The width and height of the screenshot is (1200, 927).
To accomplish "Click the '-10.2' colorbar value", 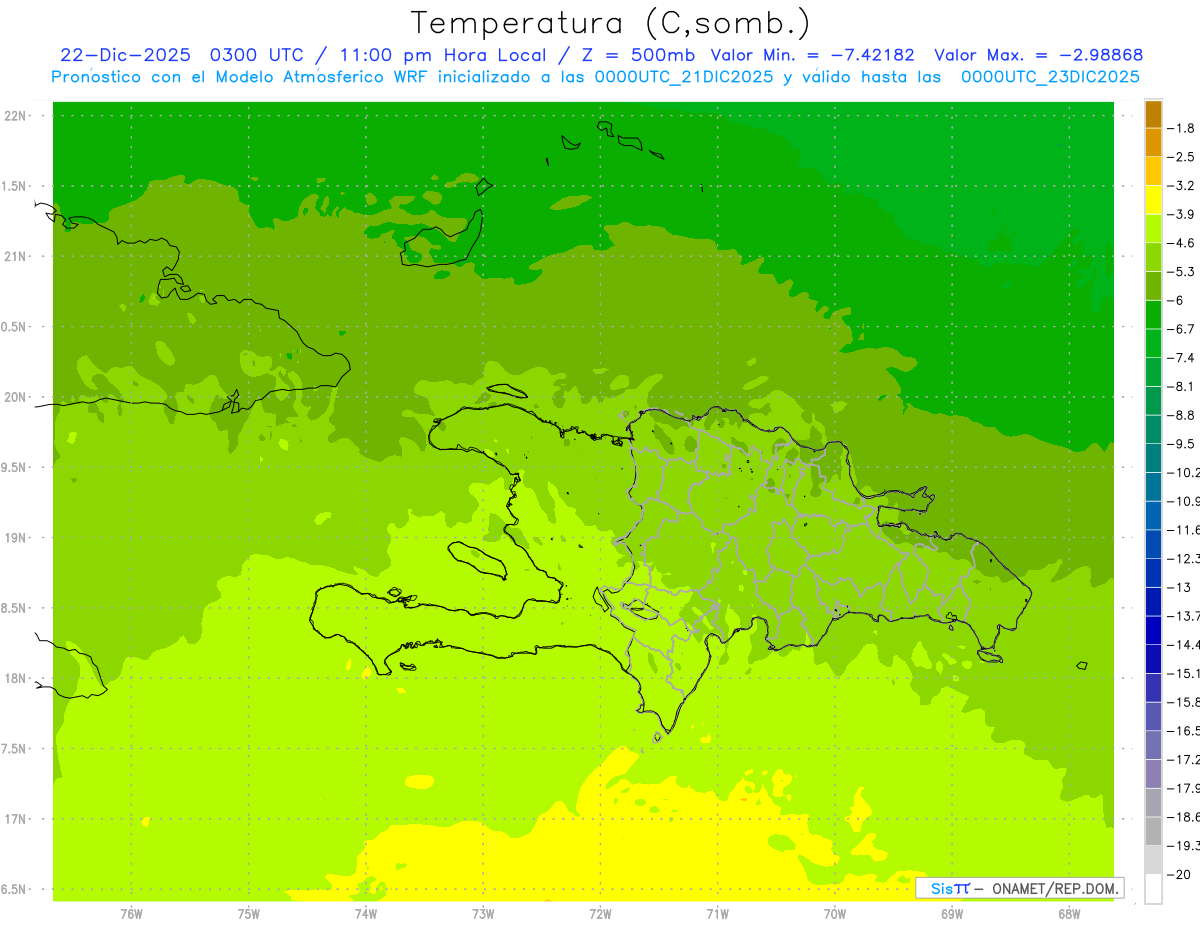I will tap(1184, 472).
